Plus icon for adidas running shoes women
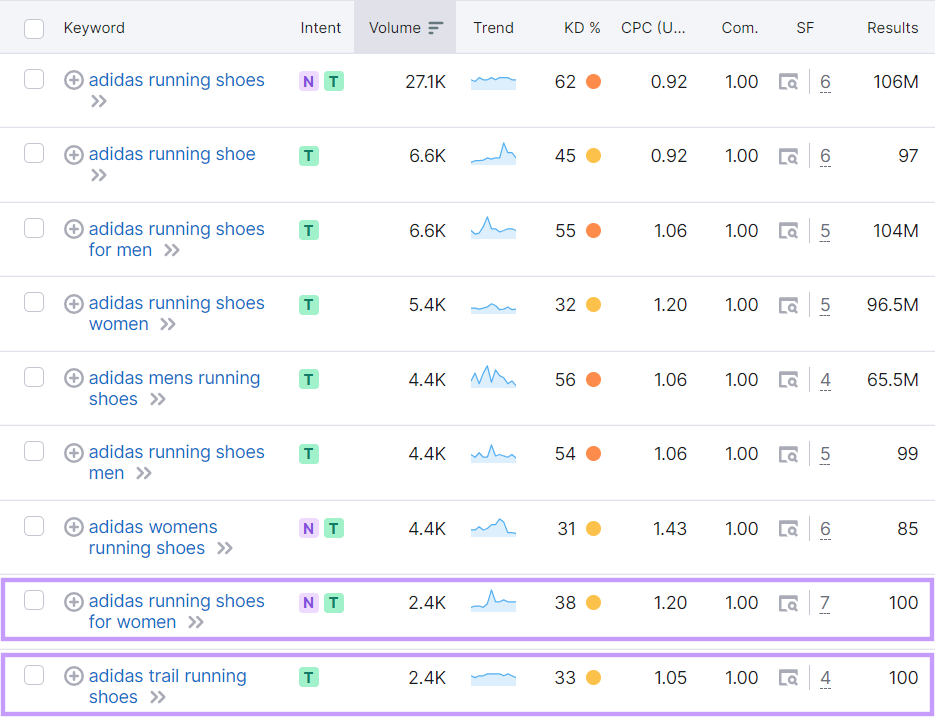This screenshot has width=935, height=721. click(x=73, y=304)
